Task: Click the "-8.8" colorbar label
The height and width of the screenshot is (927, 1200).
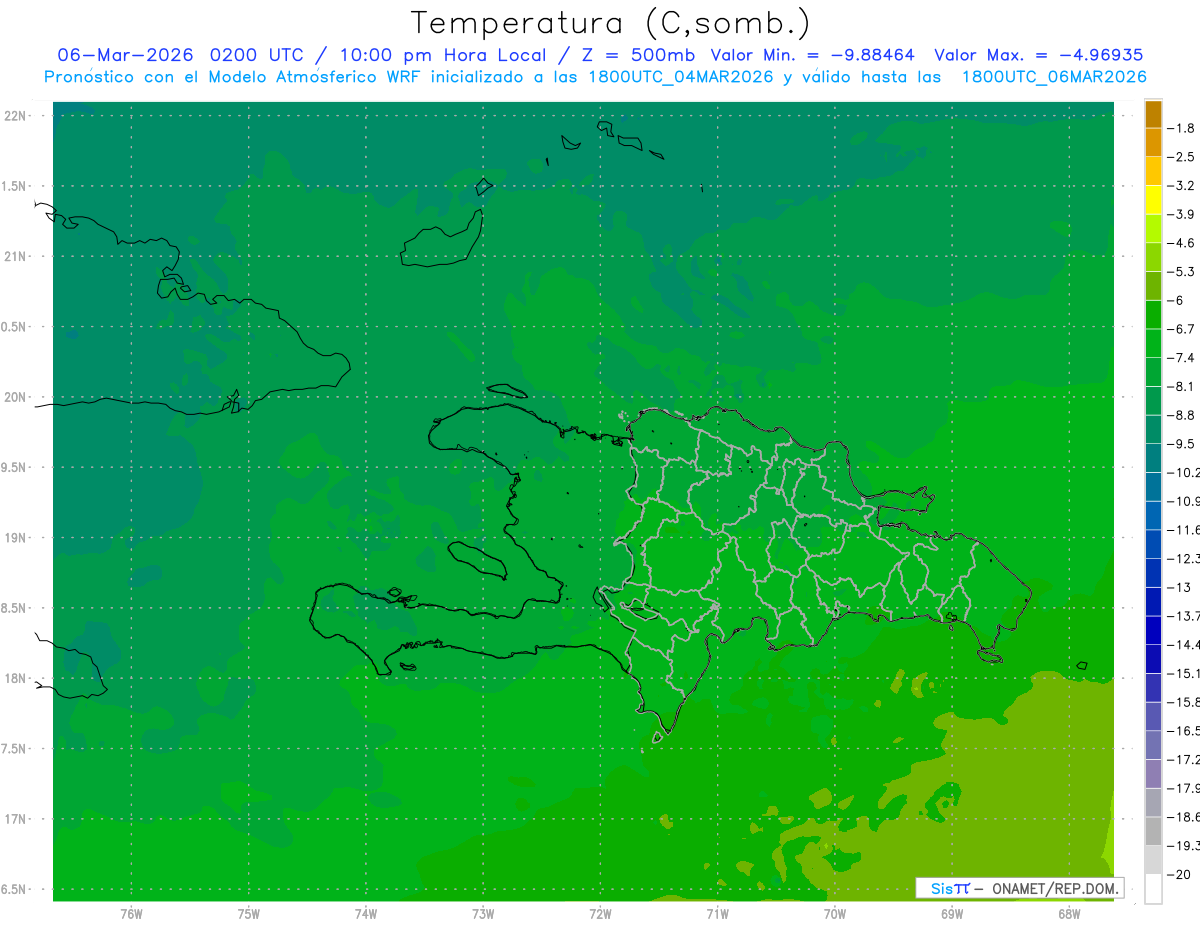Action: pyautogui.click(x=1182, y=415)
